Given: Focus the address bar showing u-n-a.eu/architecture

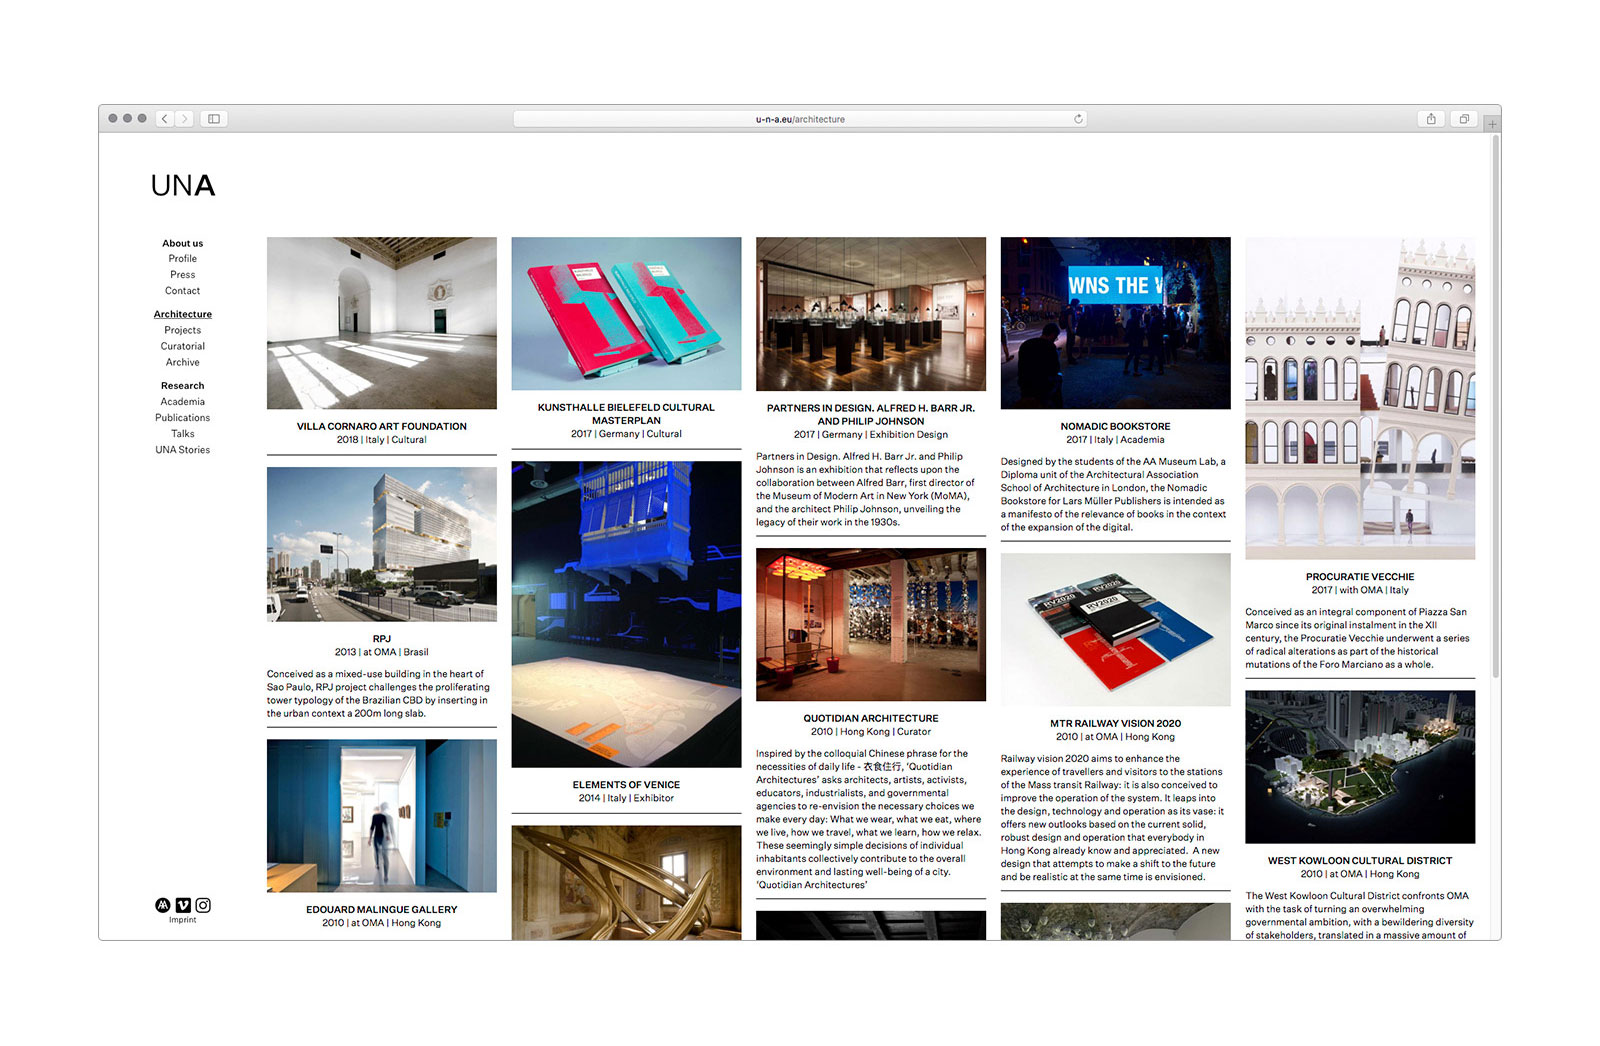Looking at the screenshot, I should 800,119.
